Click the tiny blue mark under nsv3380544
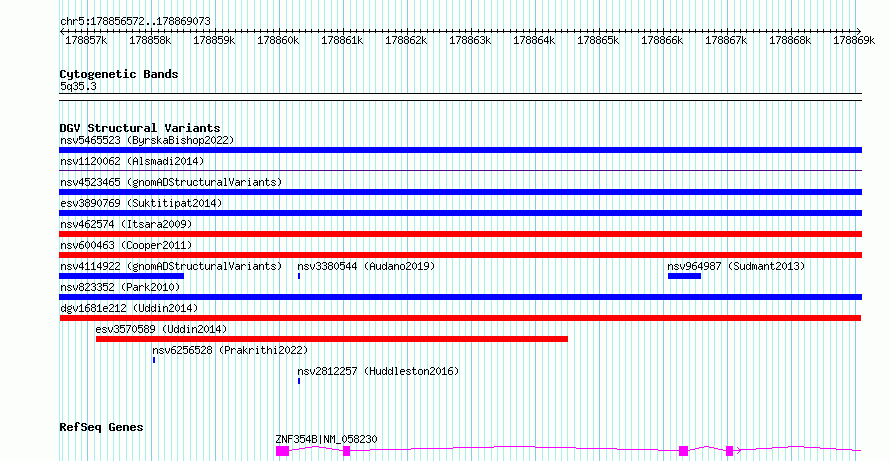The image size is (890, 461). click(299, 276)
